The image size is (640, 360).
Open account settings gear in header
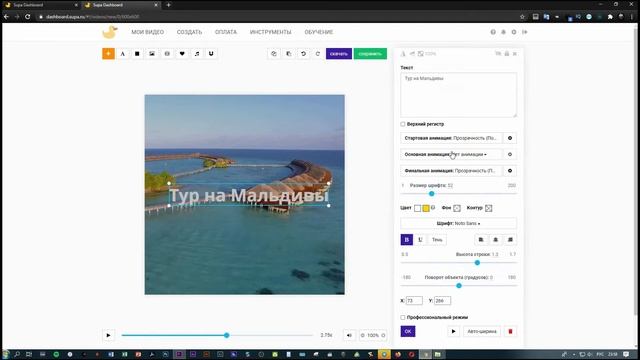click(514, 32)
